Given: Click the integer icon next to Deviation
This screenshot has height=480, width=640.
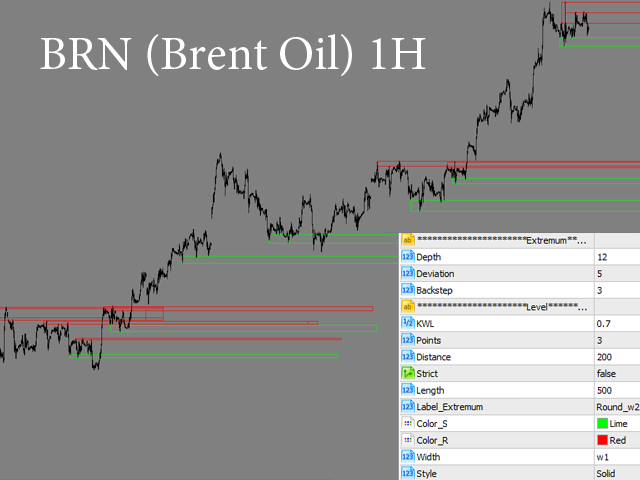Looking at the screenshot, I should (407, 273).
